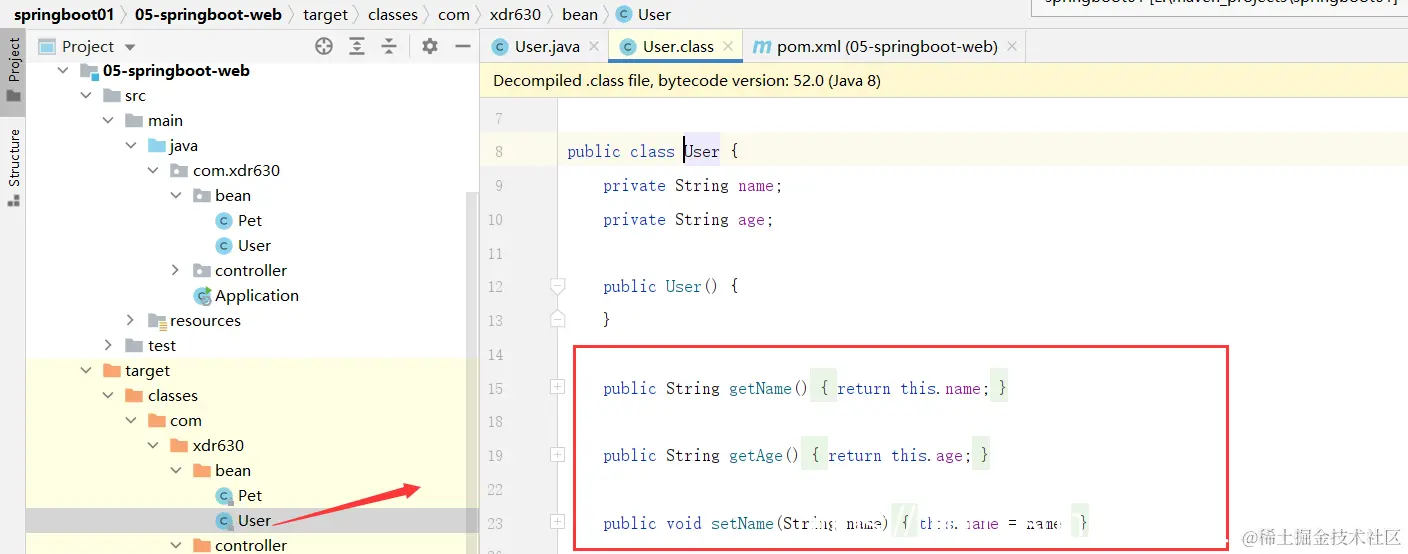Click the field age on line 10
The width and height of the screenshot is (1408, 554).
[x=751, y=219]
